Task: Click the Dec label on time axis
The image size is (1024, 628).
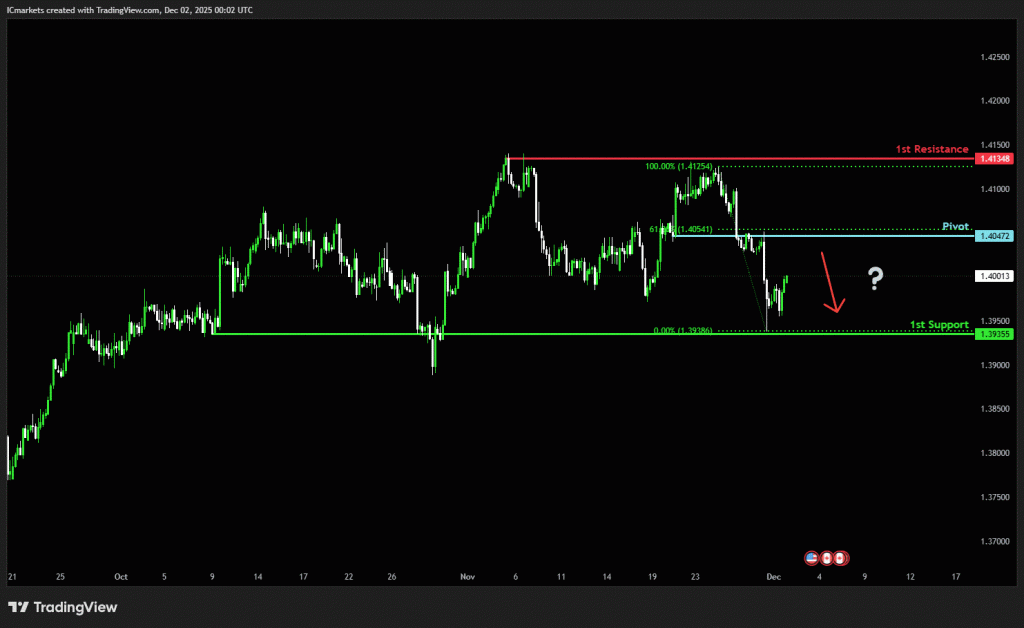Action: (x=773, y=577)
